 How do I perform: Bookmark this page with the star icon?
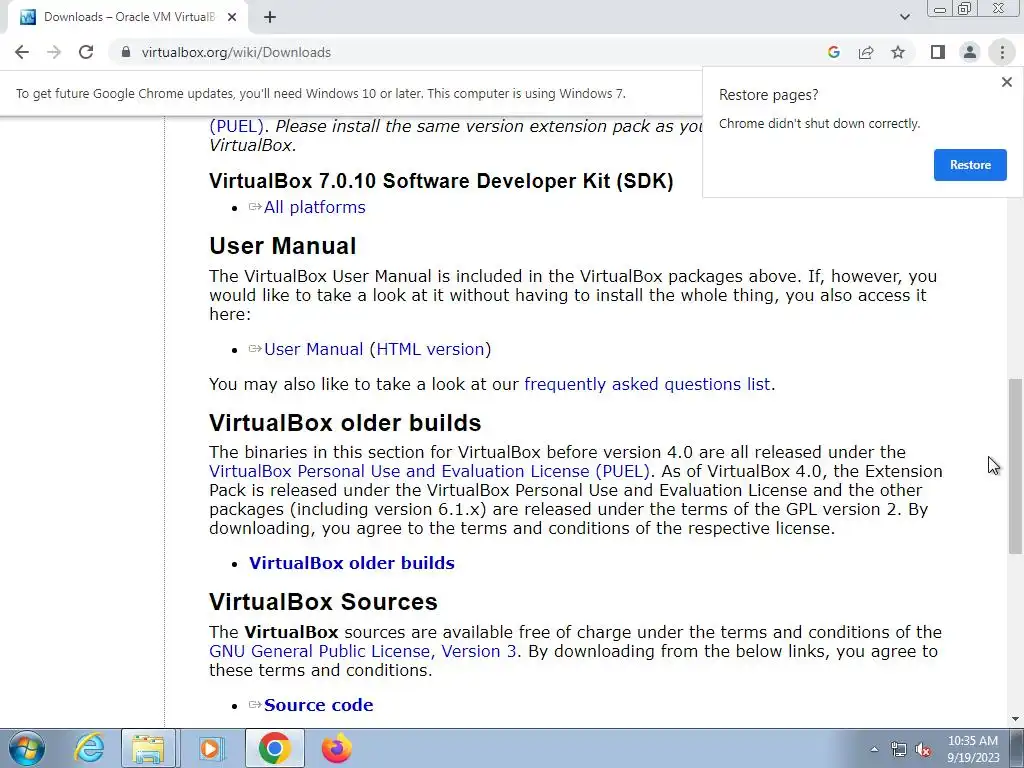[898, 52]
